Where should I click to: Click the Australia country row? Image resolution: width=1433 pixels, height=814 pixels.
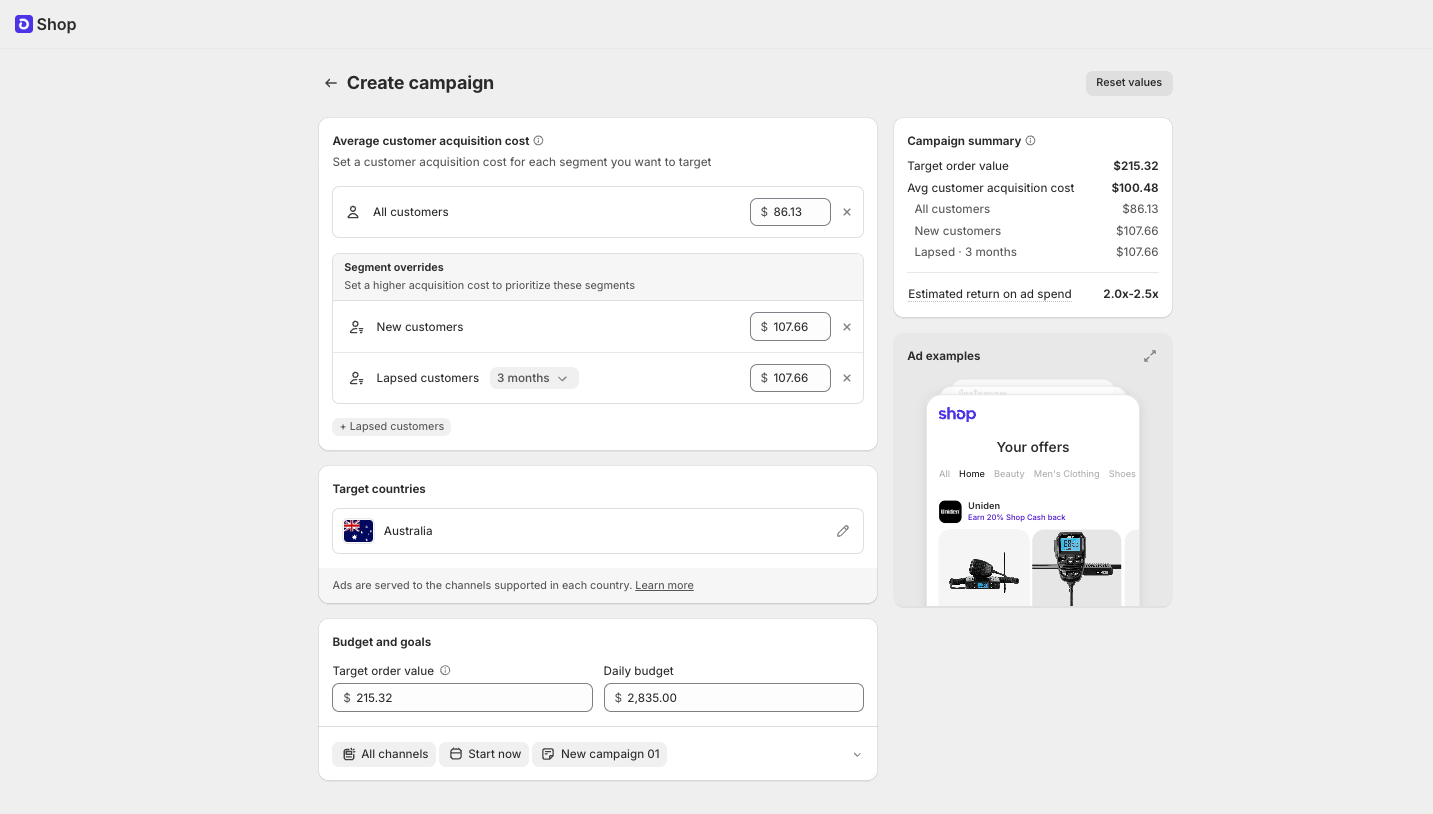pyautogui.click(x=598, y=531)
